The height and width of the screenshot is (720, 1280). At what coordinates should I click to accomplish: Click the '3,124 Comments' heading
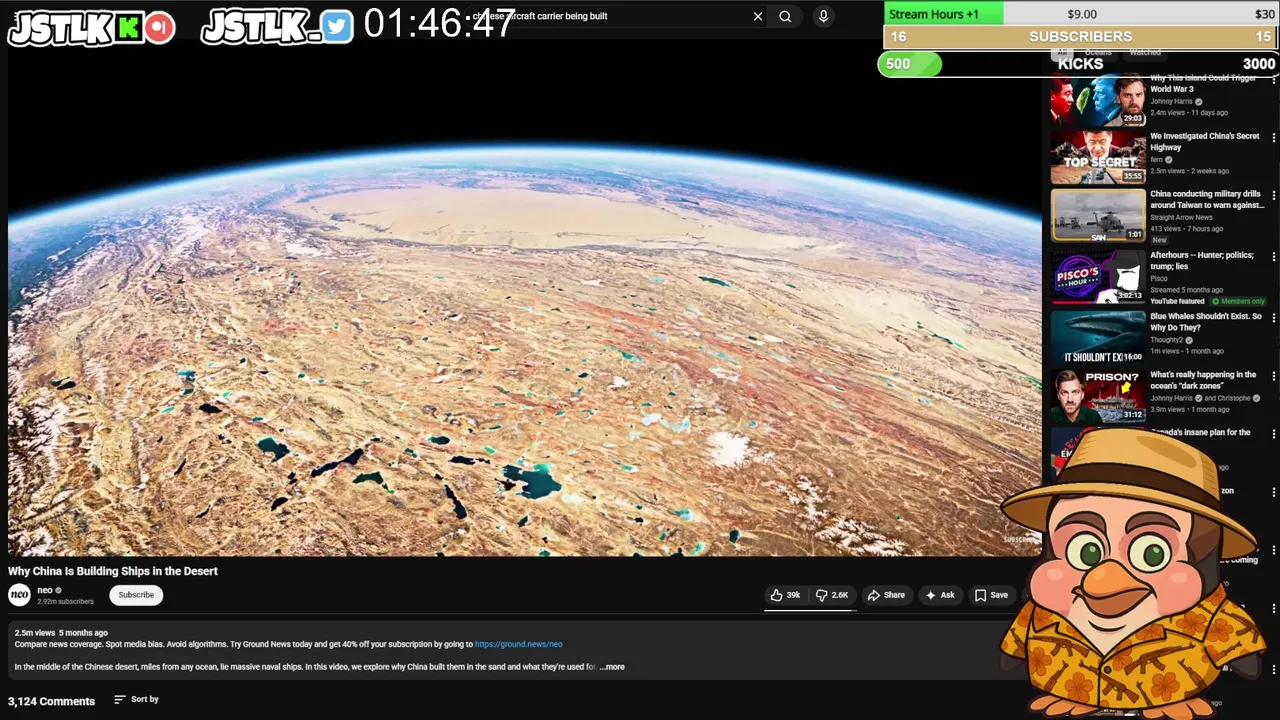point(52,701)
